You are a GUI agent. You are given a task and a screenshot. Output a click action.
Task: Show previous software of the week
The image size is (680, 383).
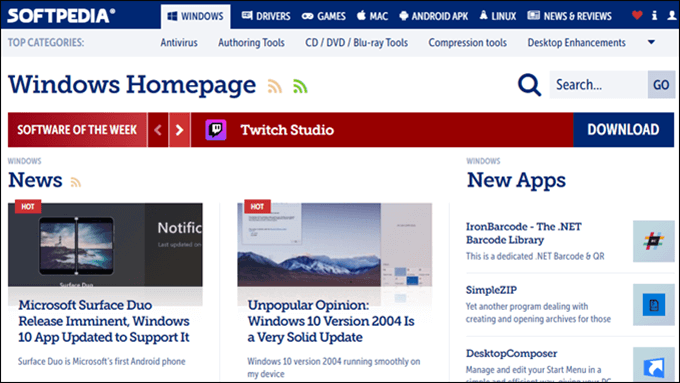tap(158, 130)
